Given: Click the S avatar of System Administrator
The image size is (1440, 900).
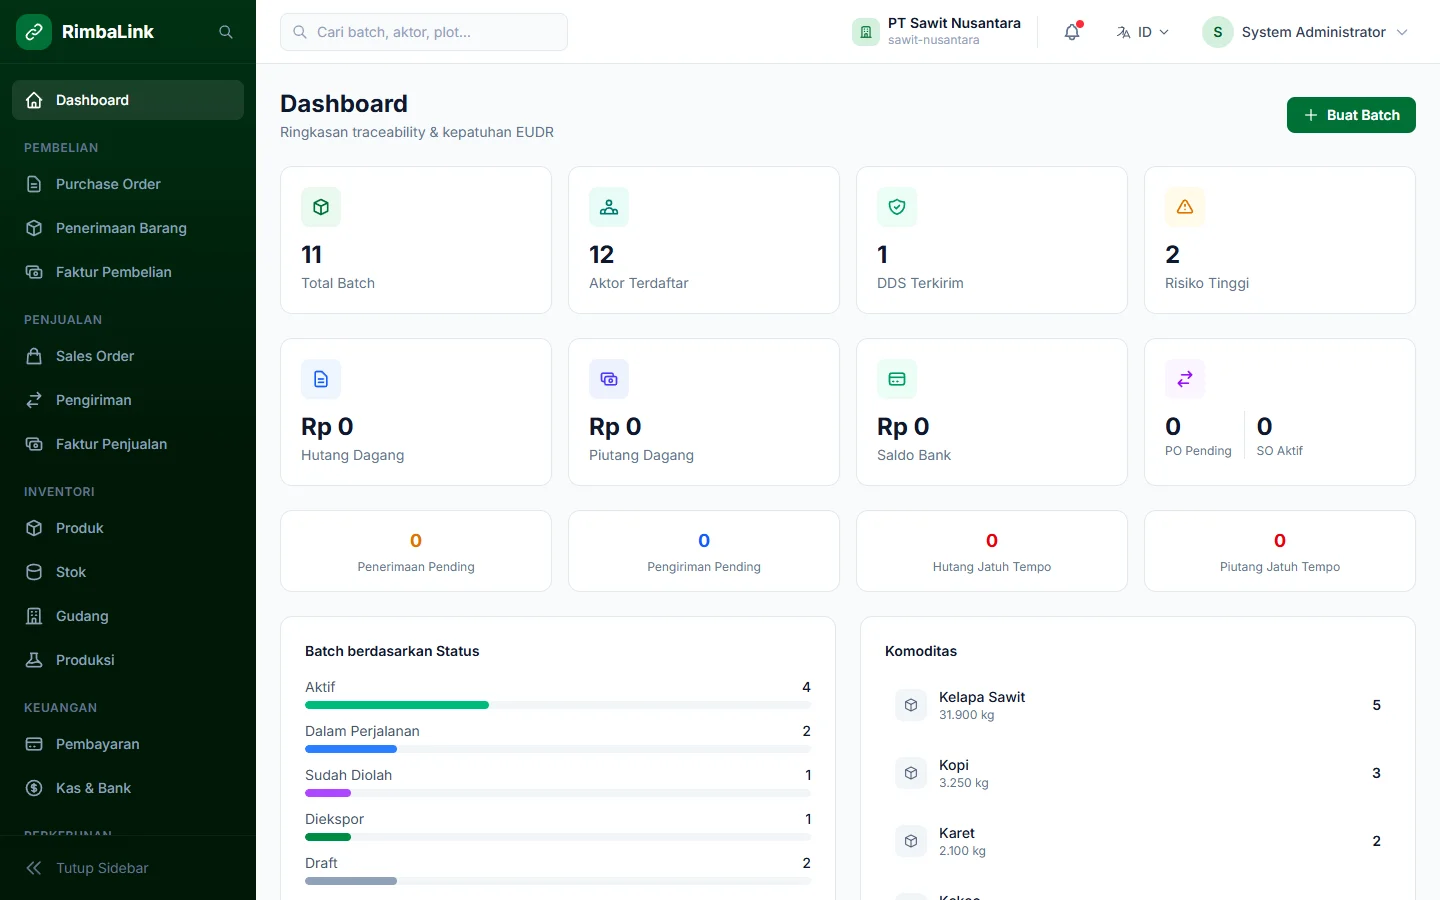Looking at the screenshot, I should 1218,32.
